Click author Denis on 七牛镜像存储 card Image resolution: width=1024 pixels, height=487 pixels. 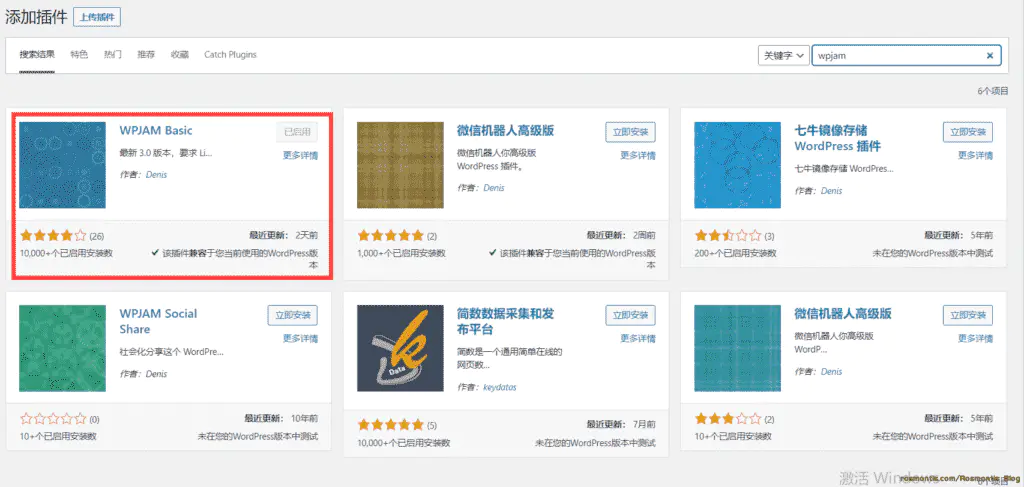point(831,191)
